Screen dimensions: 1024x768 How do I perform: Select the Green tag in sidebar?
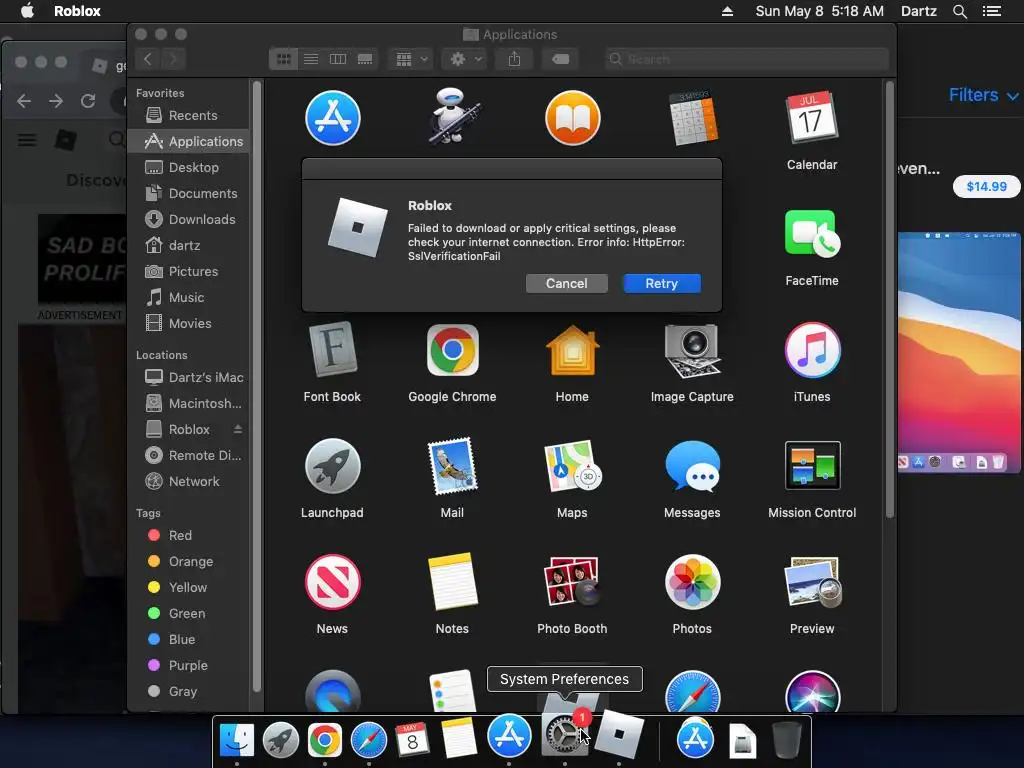188,614
